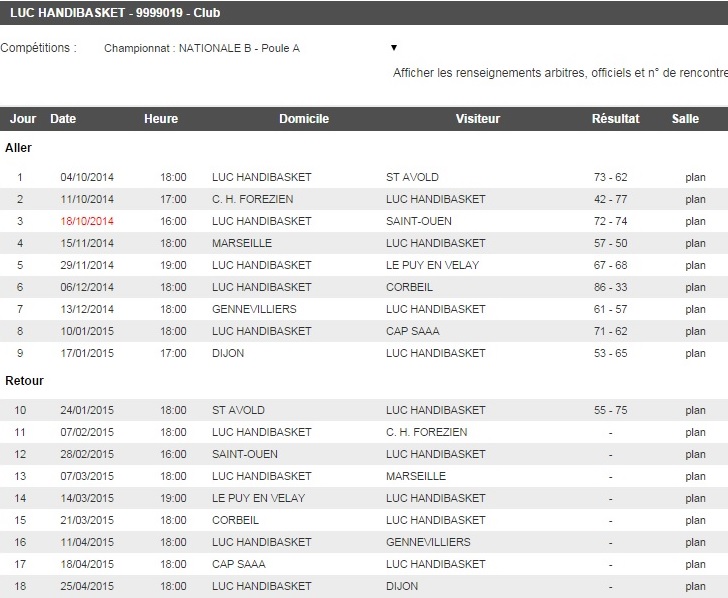The image size is (728, 598).
Task: Open plan link for the 13/12/2014 match
Action: [x=696, y=309]
